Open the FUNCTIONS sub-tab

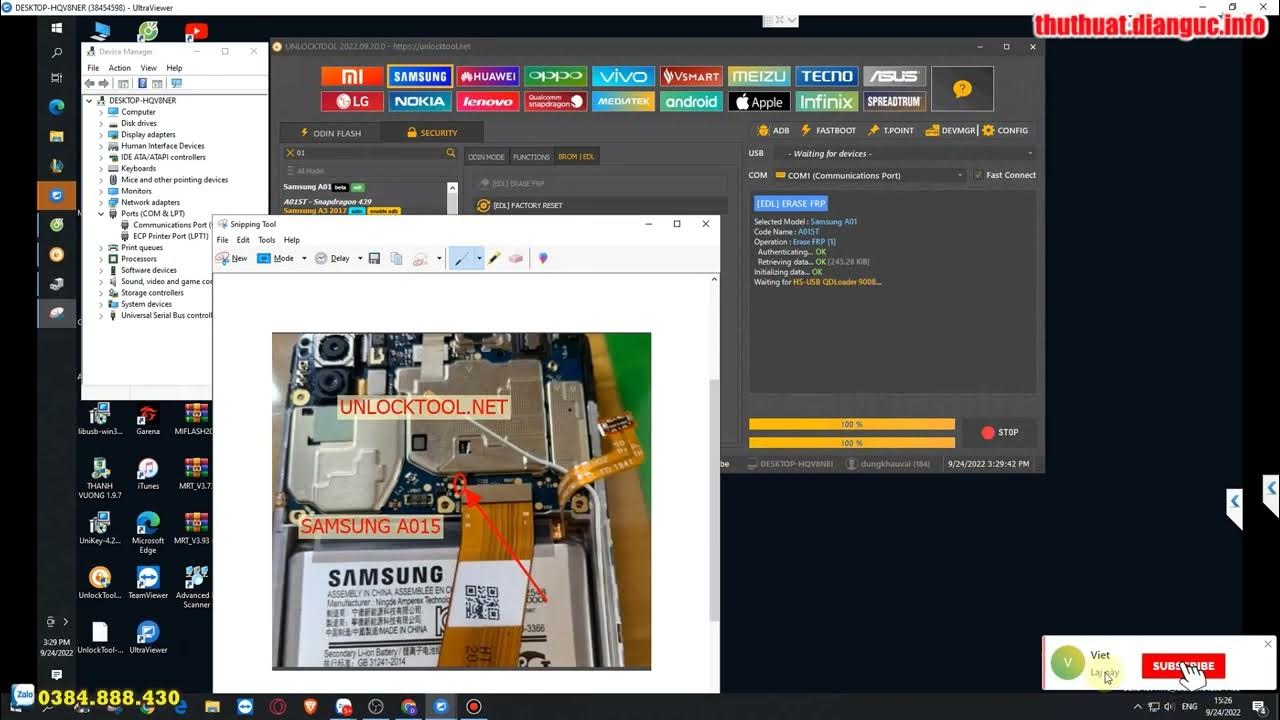[531, 157]
